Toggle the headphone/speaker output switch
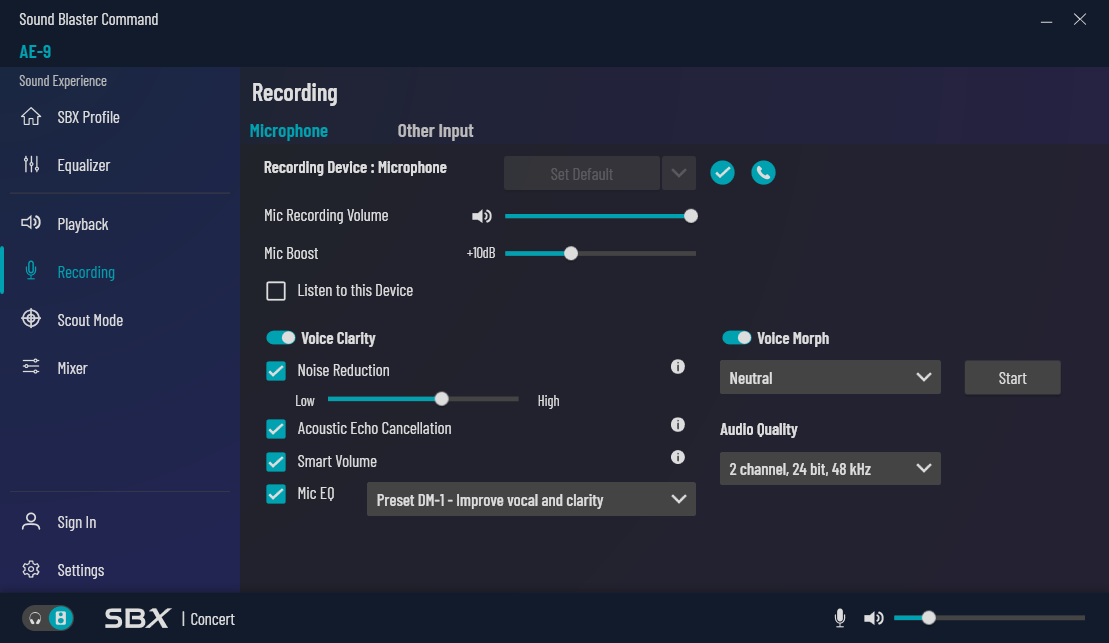This screenshot has width=1109, height=643. 48,618
